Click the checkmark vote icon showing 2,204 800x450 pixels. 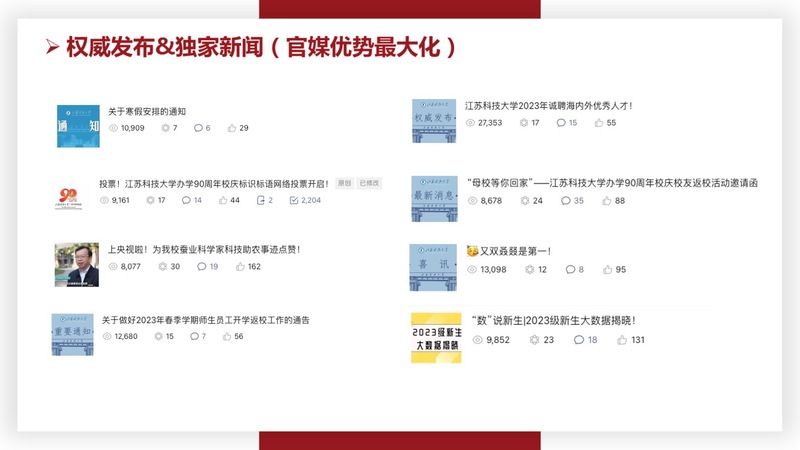(293, 200)
